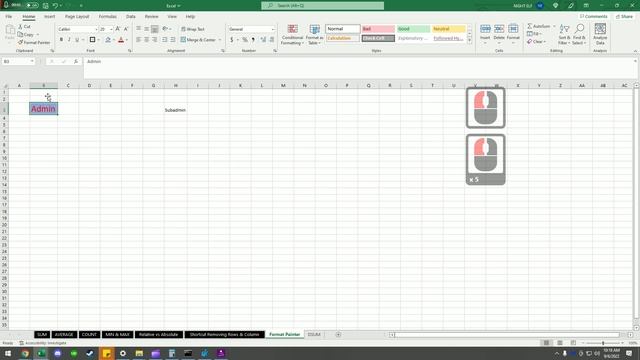640x360 pixels.
Task: Click the Share button
Action: tap(624, 17)
